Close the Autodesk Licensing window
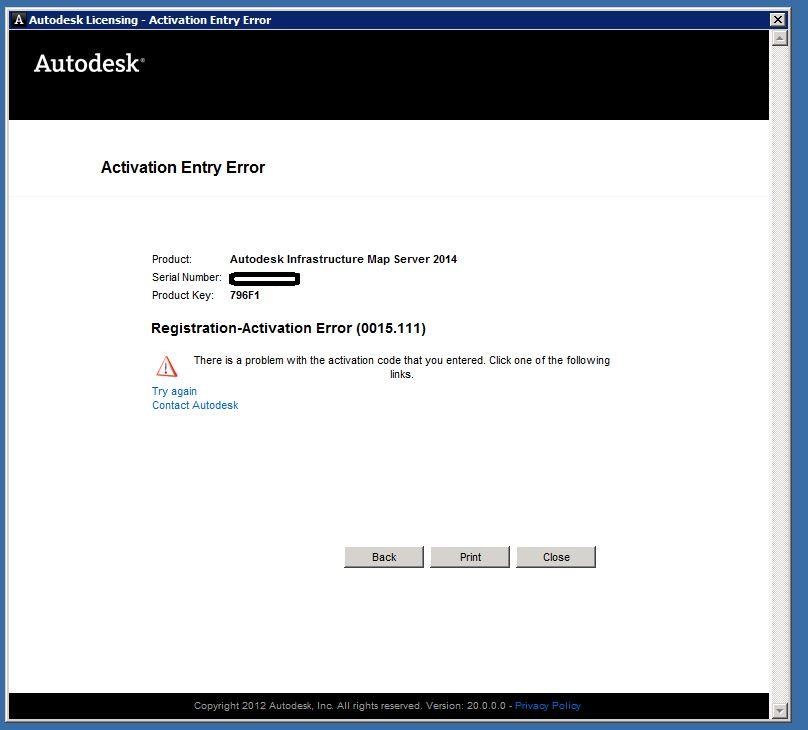Screen dimensions: 808x730 pyautogui.click(x=778, y=20)
